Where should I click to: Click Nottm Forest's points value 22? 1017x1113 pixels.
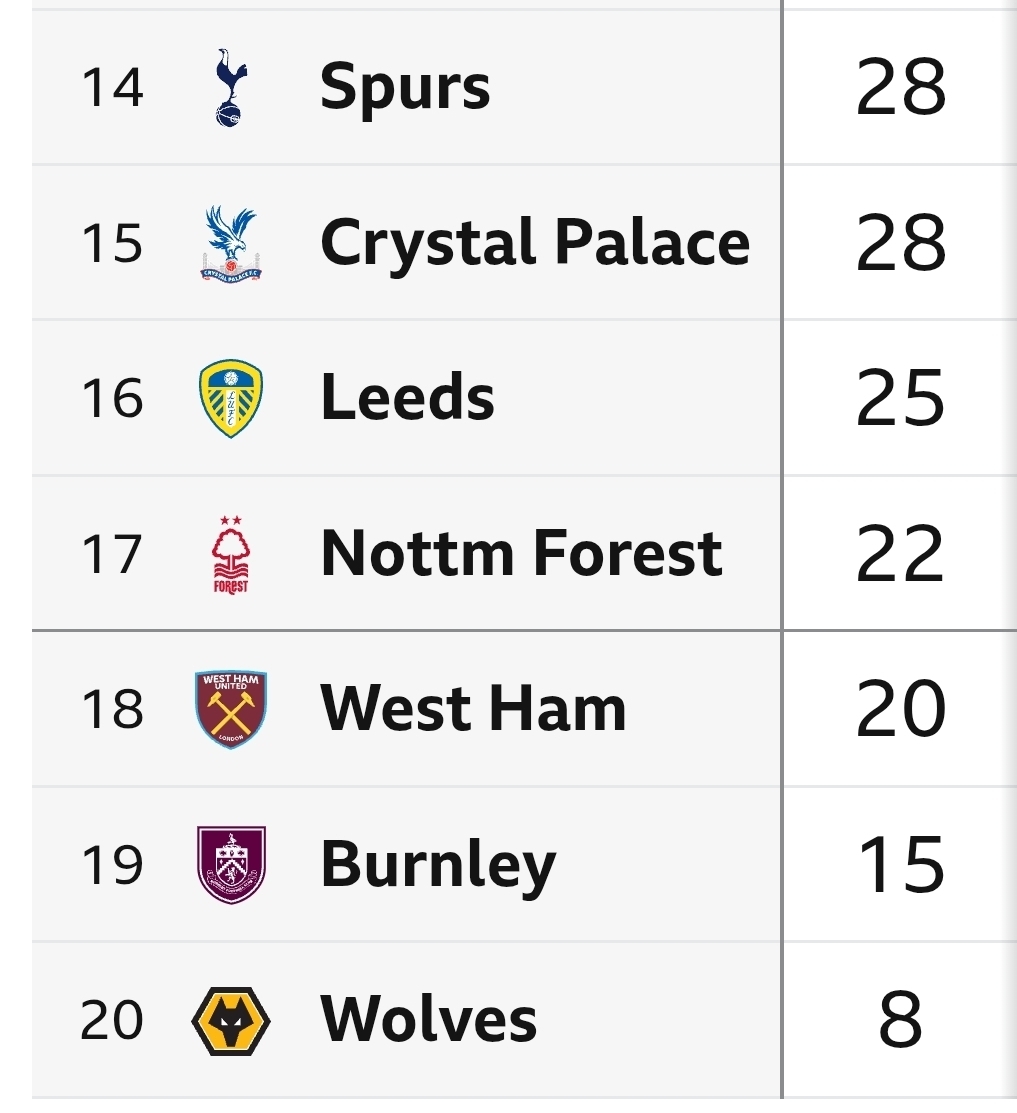(x=900, y=554)
